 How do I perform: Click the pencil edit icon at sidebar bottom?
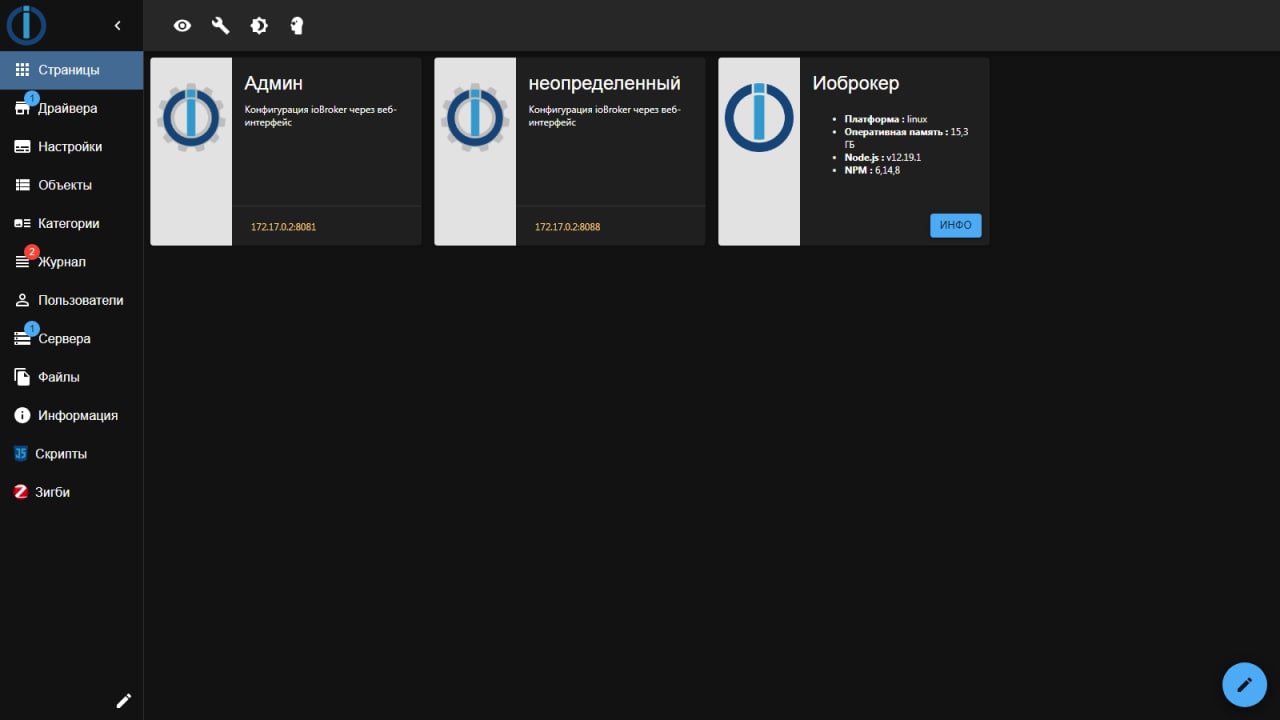coord(123,701)
